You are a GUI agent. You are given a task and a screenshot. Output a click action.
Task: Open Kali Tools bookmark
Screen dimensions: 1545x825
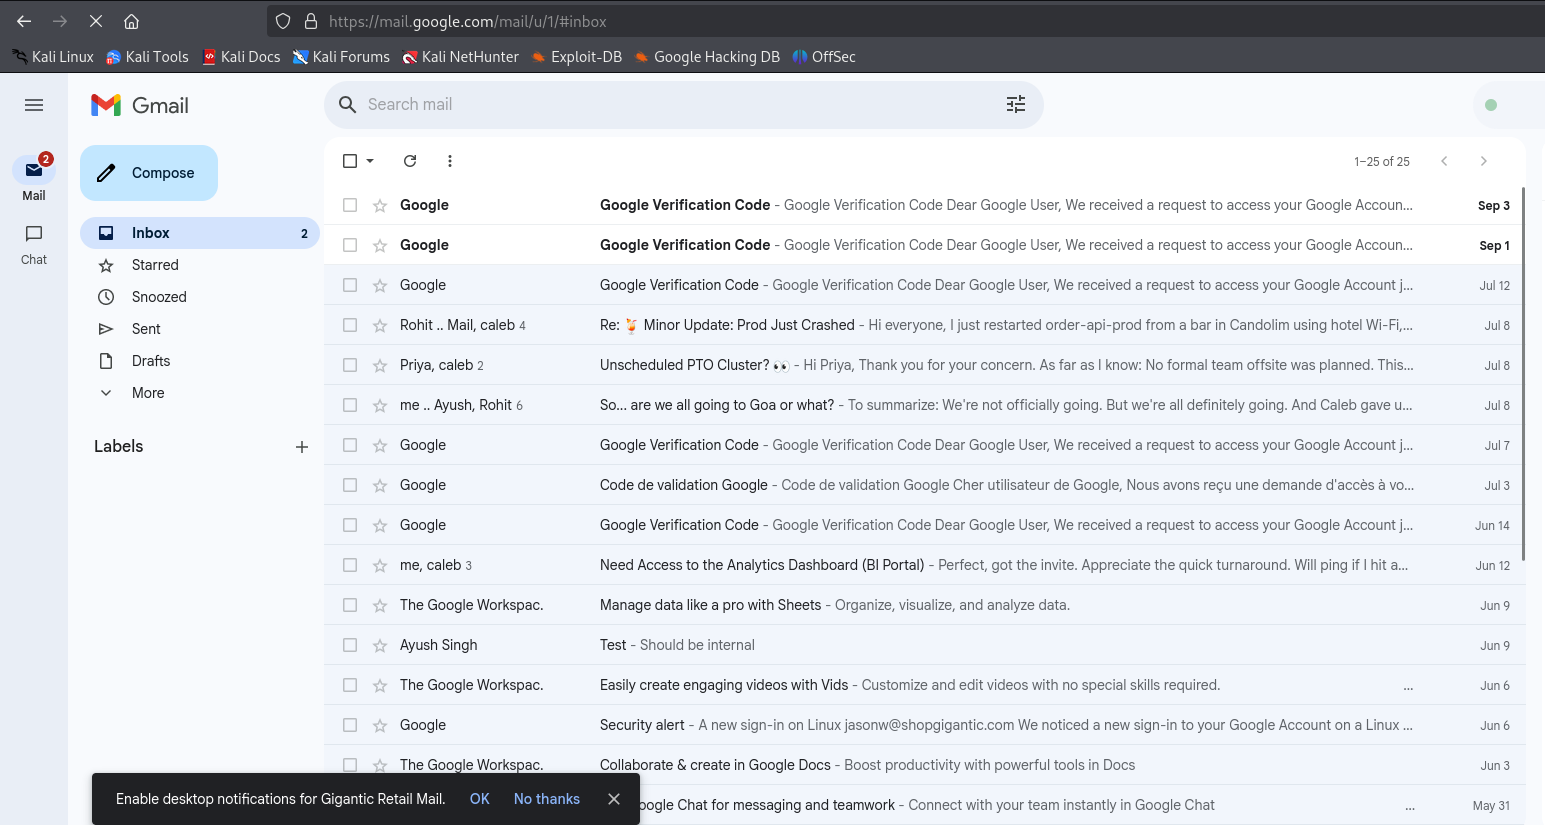pos(147,57)
